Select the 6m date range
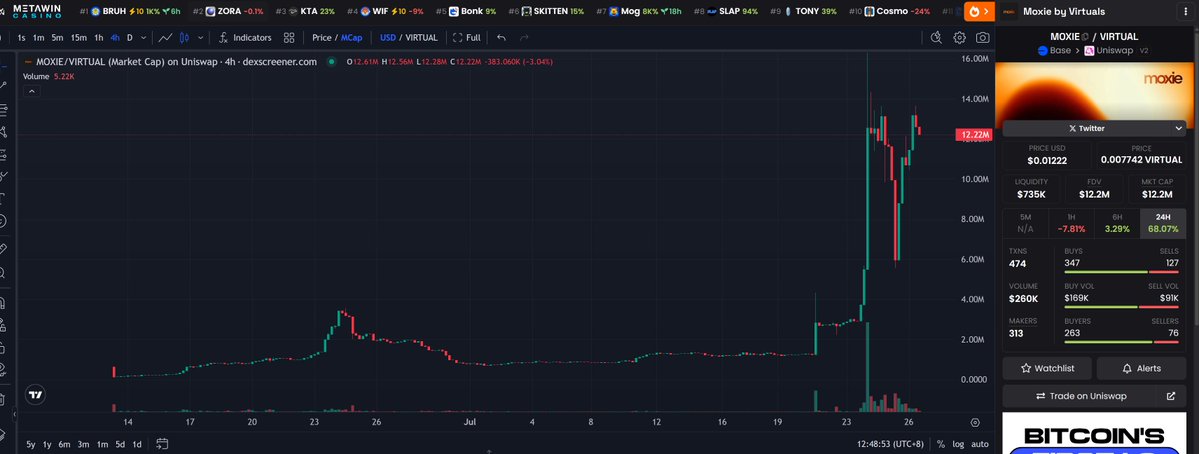 64,444
